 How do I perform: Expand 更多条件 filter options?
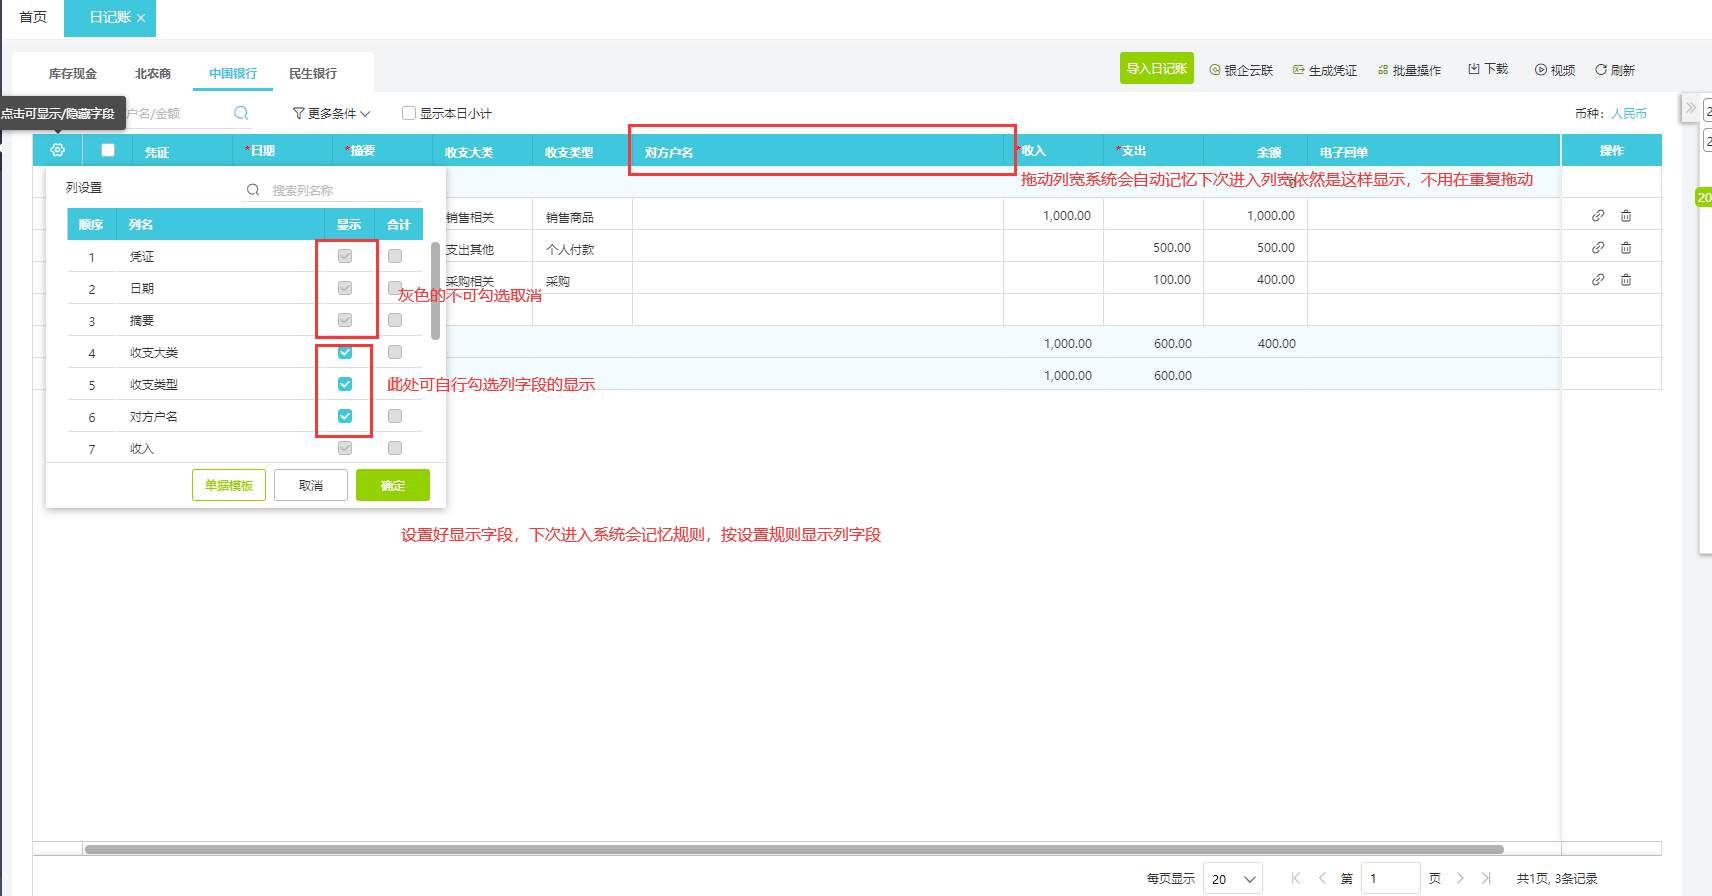(x=331, y=113)
